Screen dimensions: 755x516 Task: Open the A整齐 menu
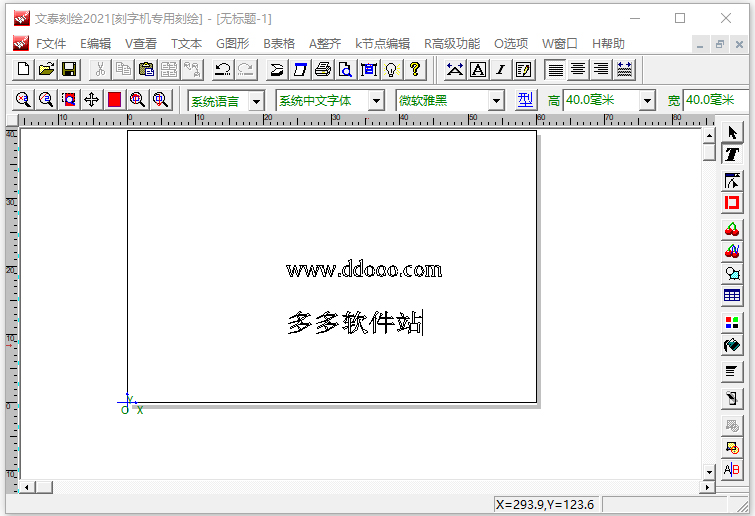tap(325, 44)
